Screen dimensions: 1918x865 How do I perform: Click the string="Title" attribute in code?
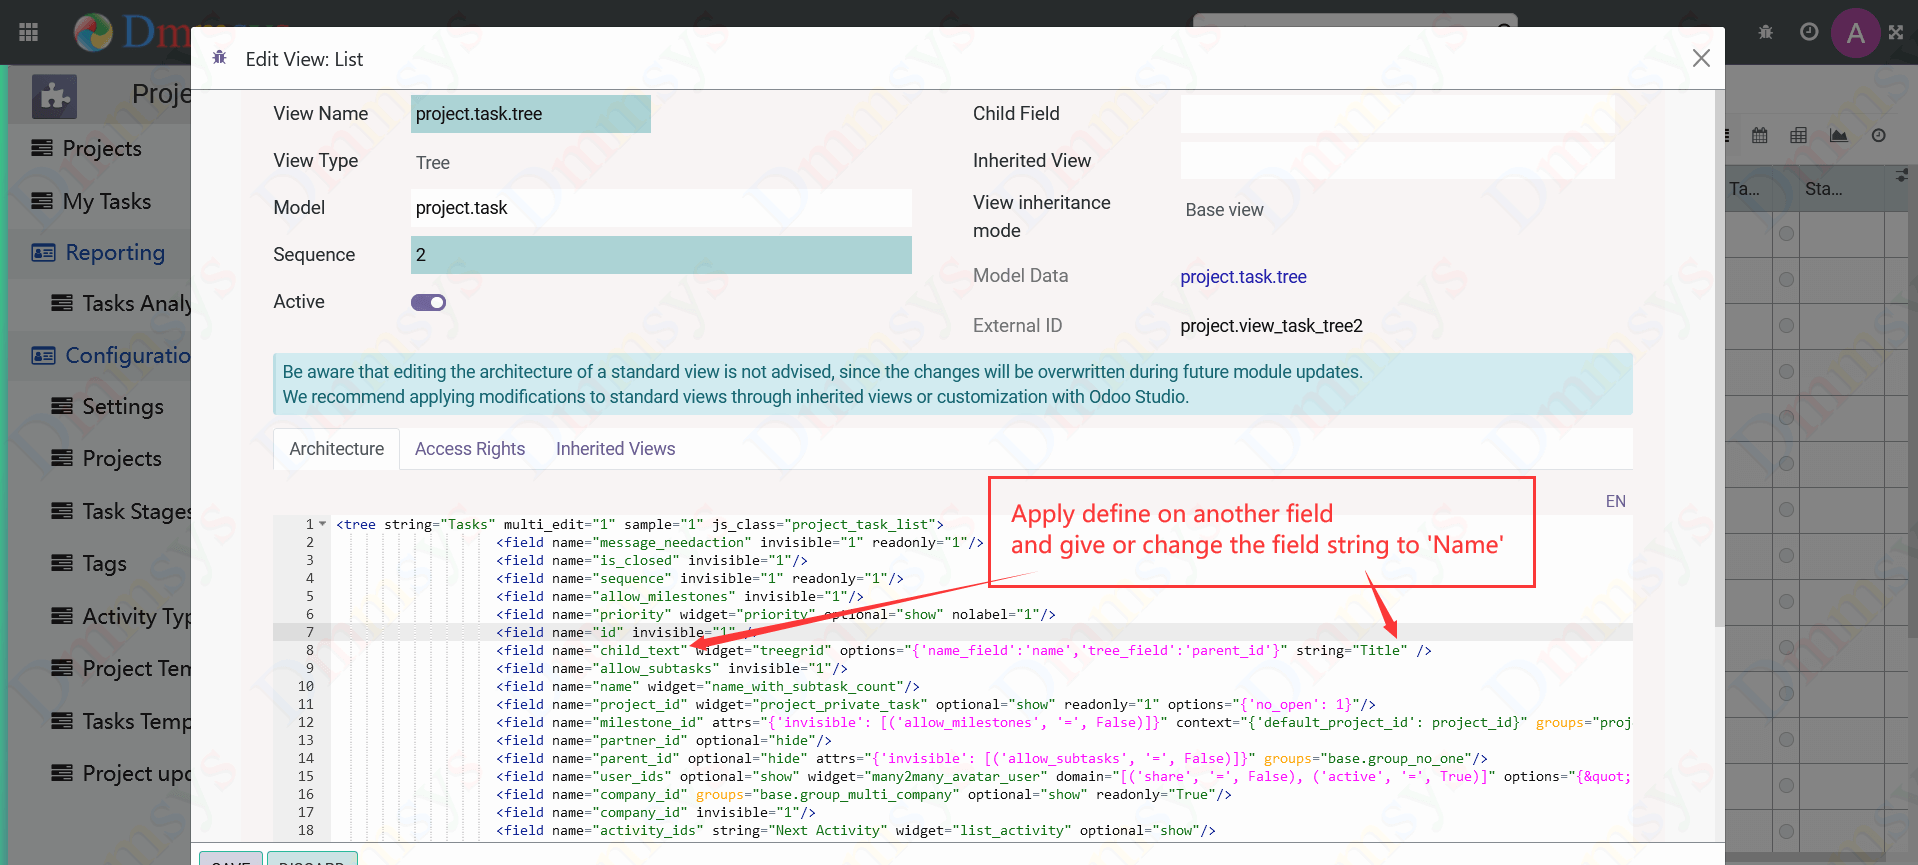pyautogui.click(x=1352, y=650)
